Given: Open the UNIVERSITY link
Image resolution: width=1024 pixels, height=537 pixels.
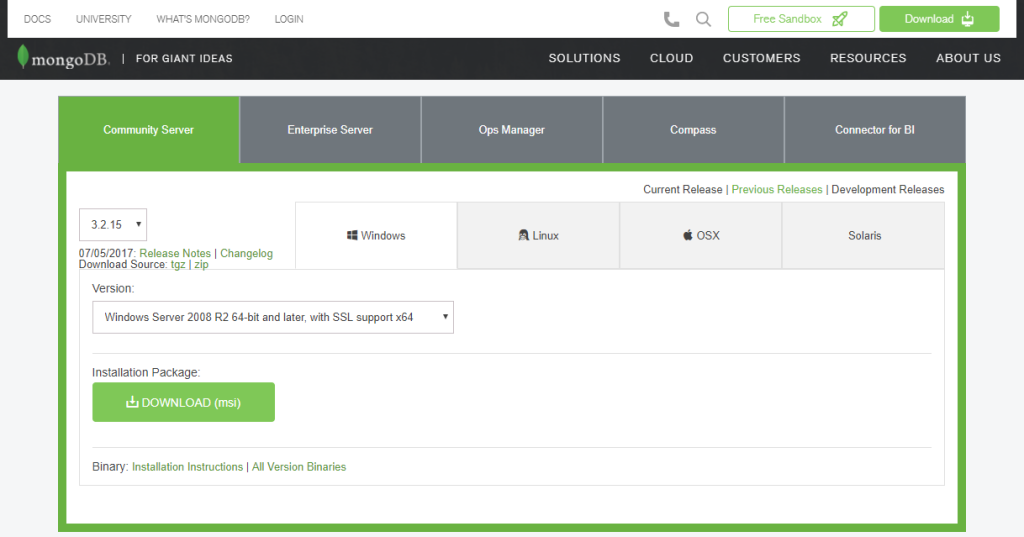Looking at the screenshot, I should coord(103,19).
